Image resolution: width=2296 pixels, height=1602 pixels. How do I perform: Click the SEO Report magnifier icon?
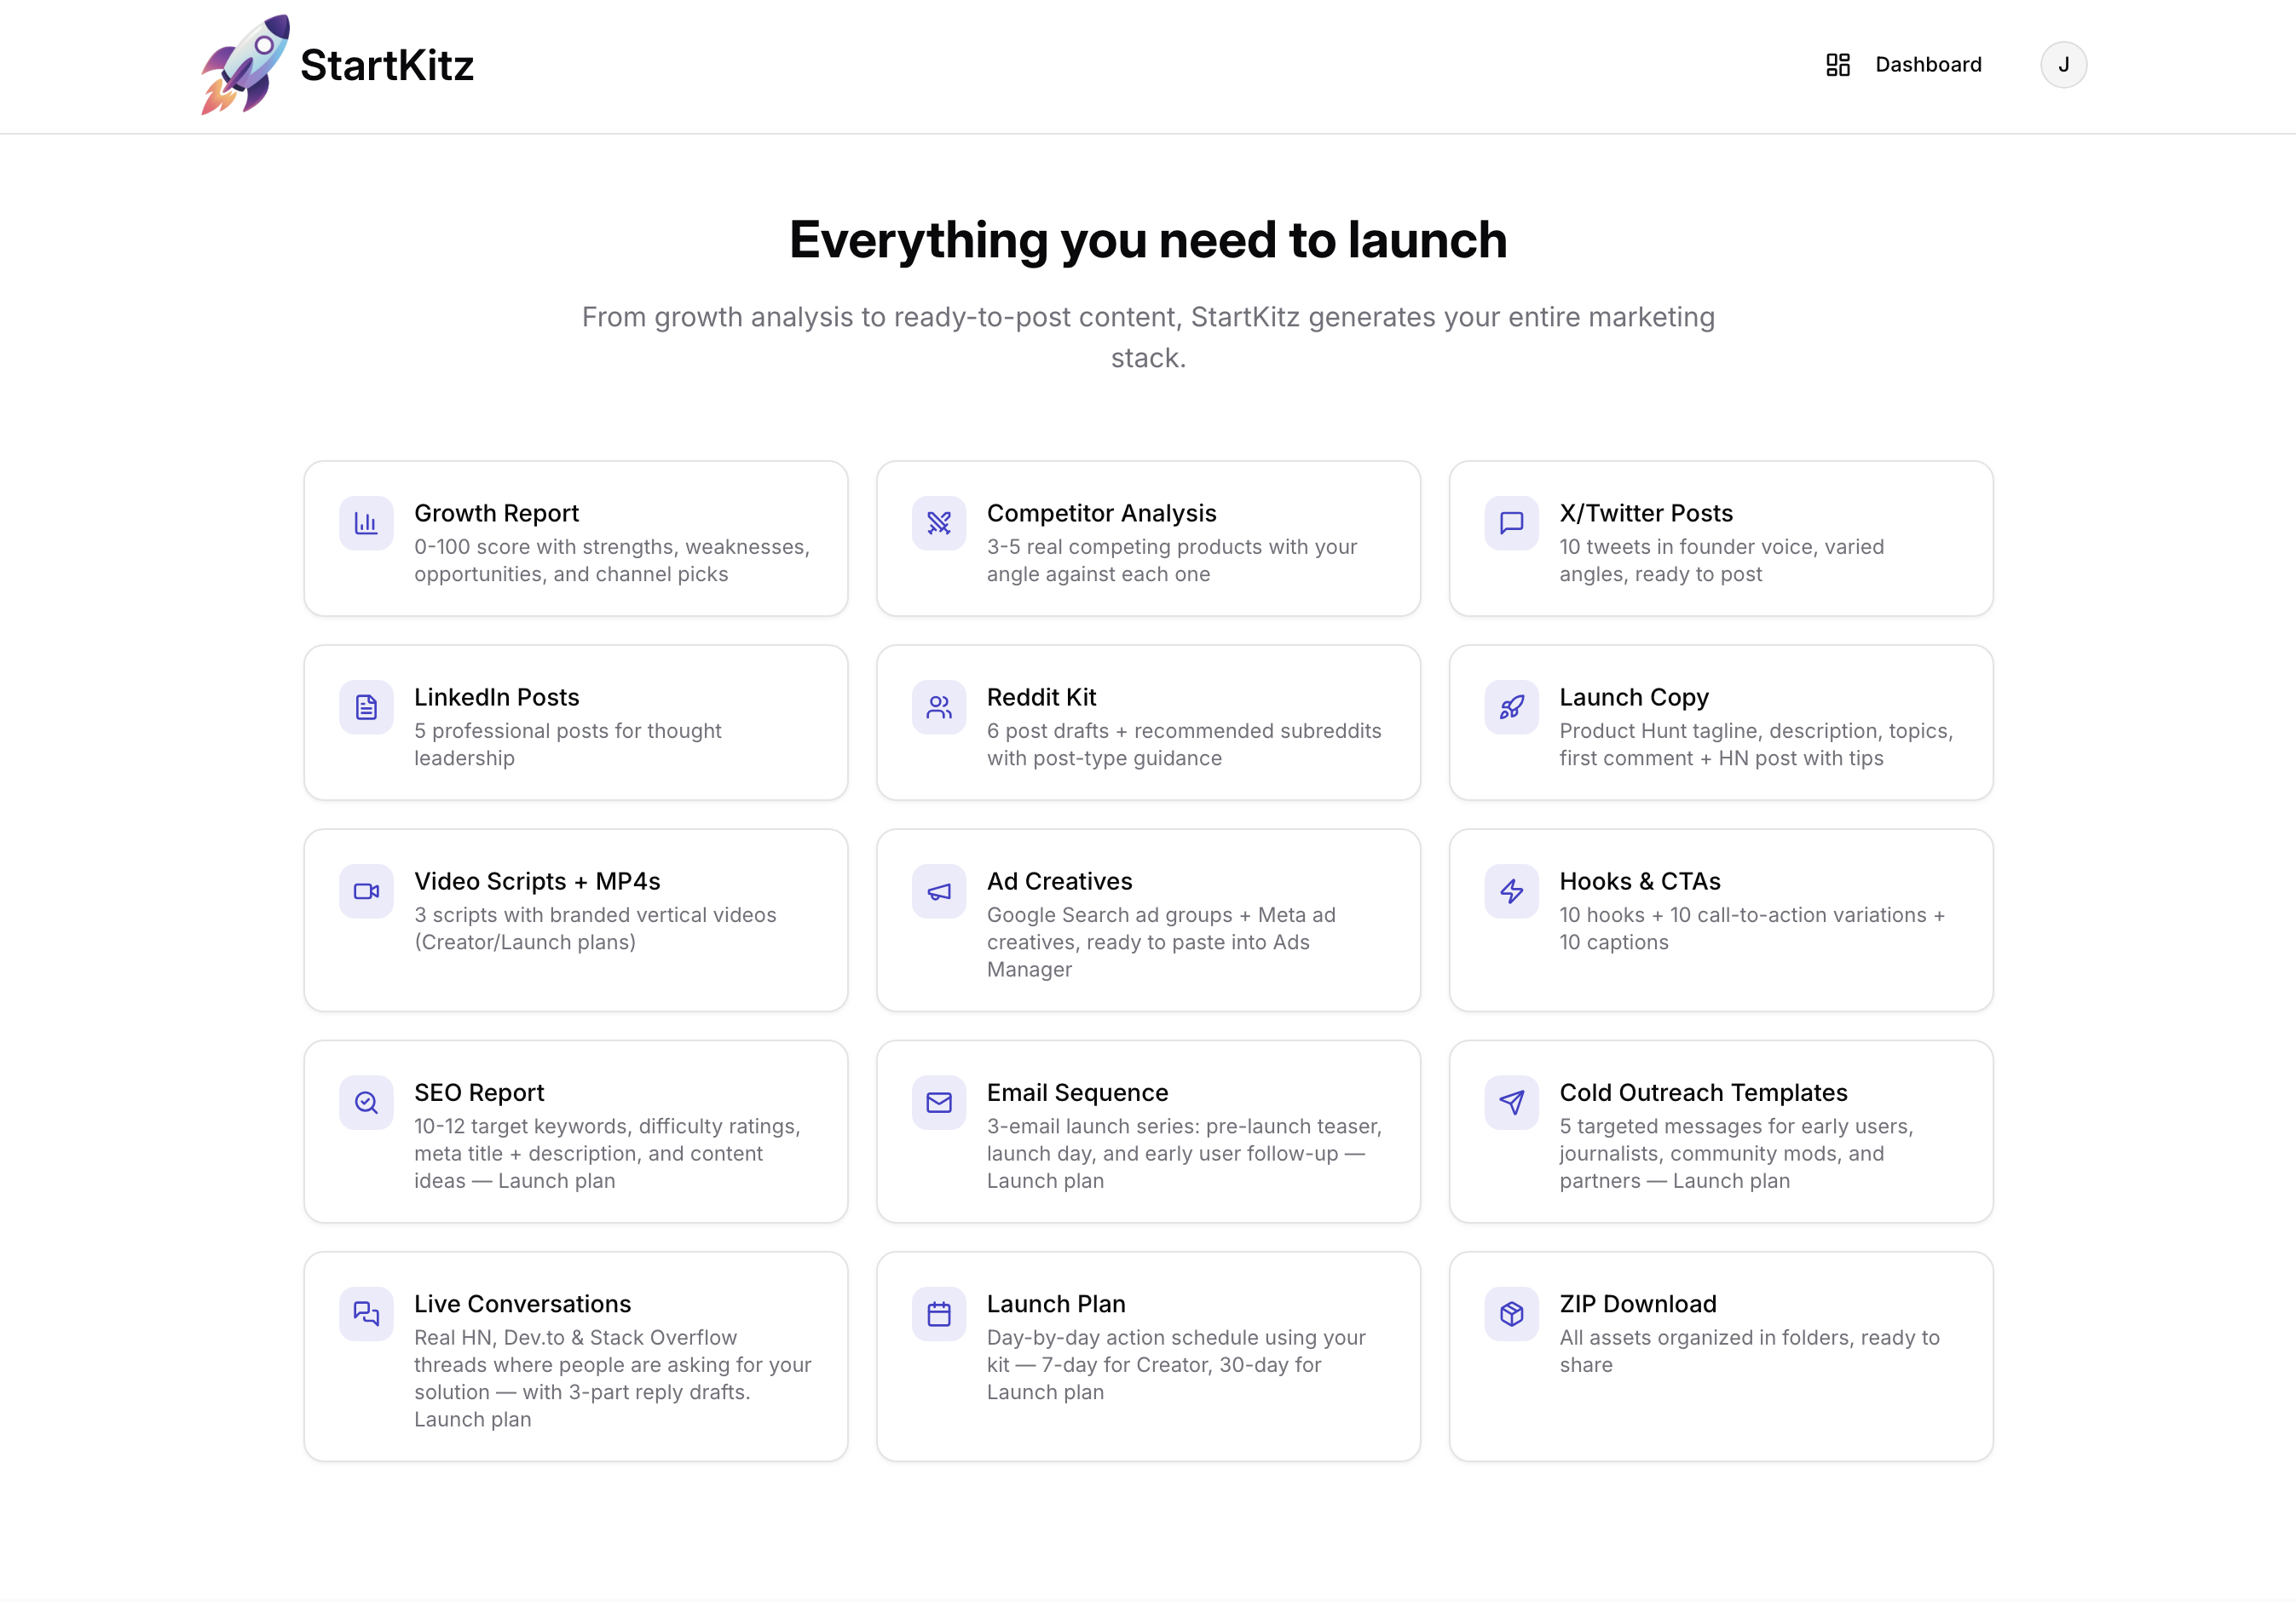[366, 1102]
